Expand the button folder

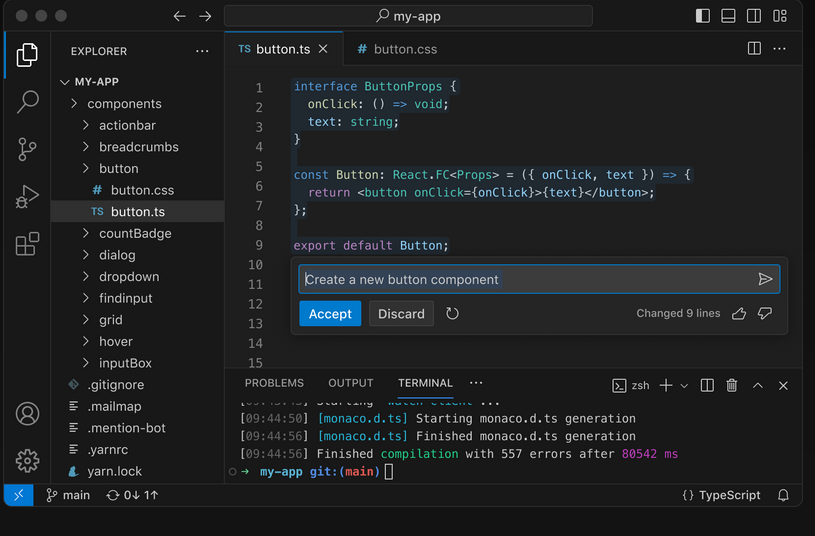point(138,168)
